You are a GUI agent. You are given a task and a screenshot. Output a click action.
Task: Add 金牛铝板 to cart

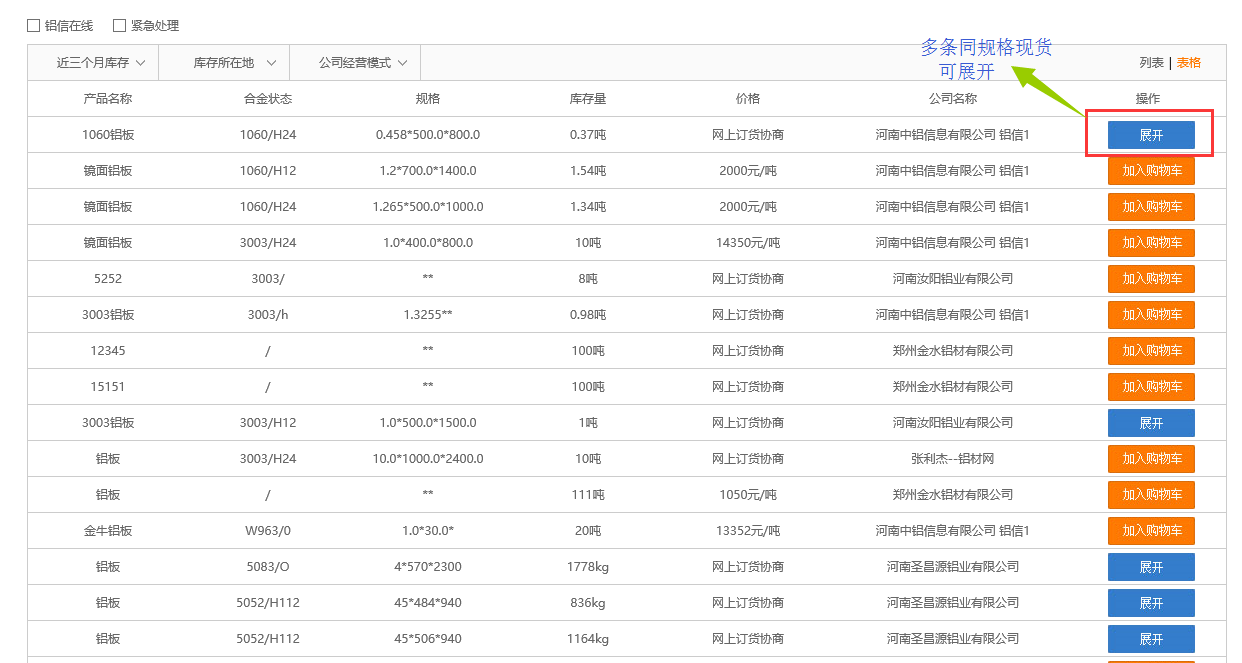click(x=1151, y=531)
